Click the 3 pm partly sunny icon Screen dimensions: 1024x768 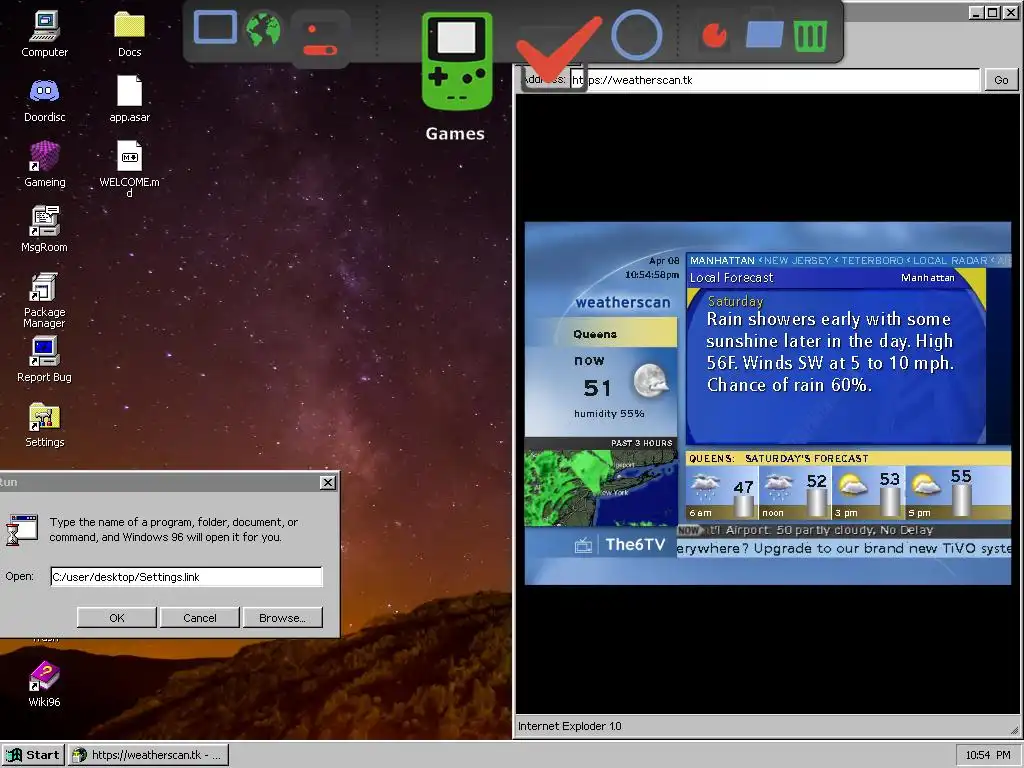(x=853, y=485)
